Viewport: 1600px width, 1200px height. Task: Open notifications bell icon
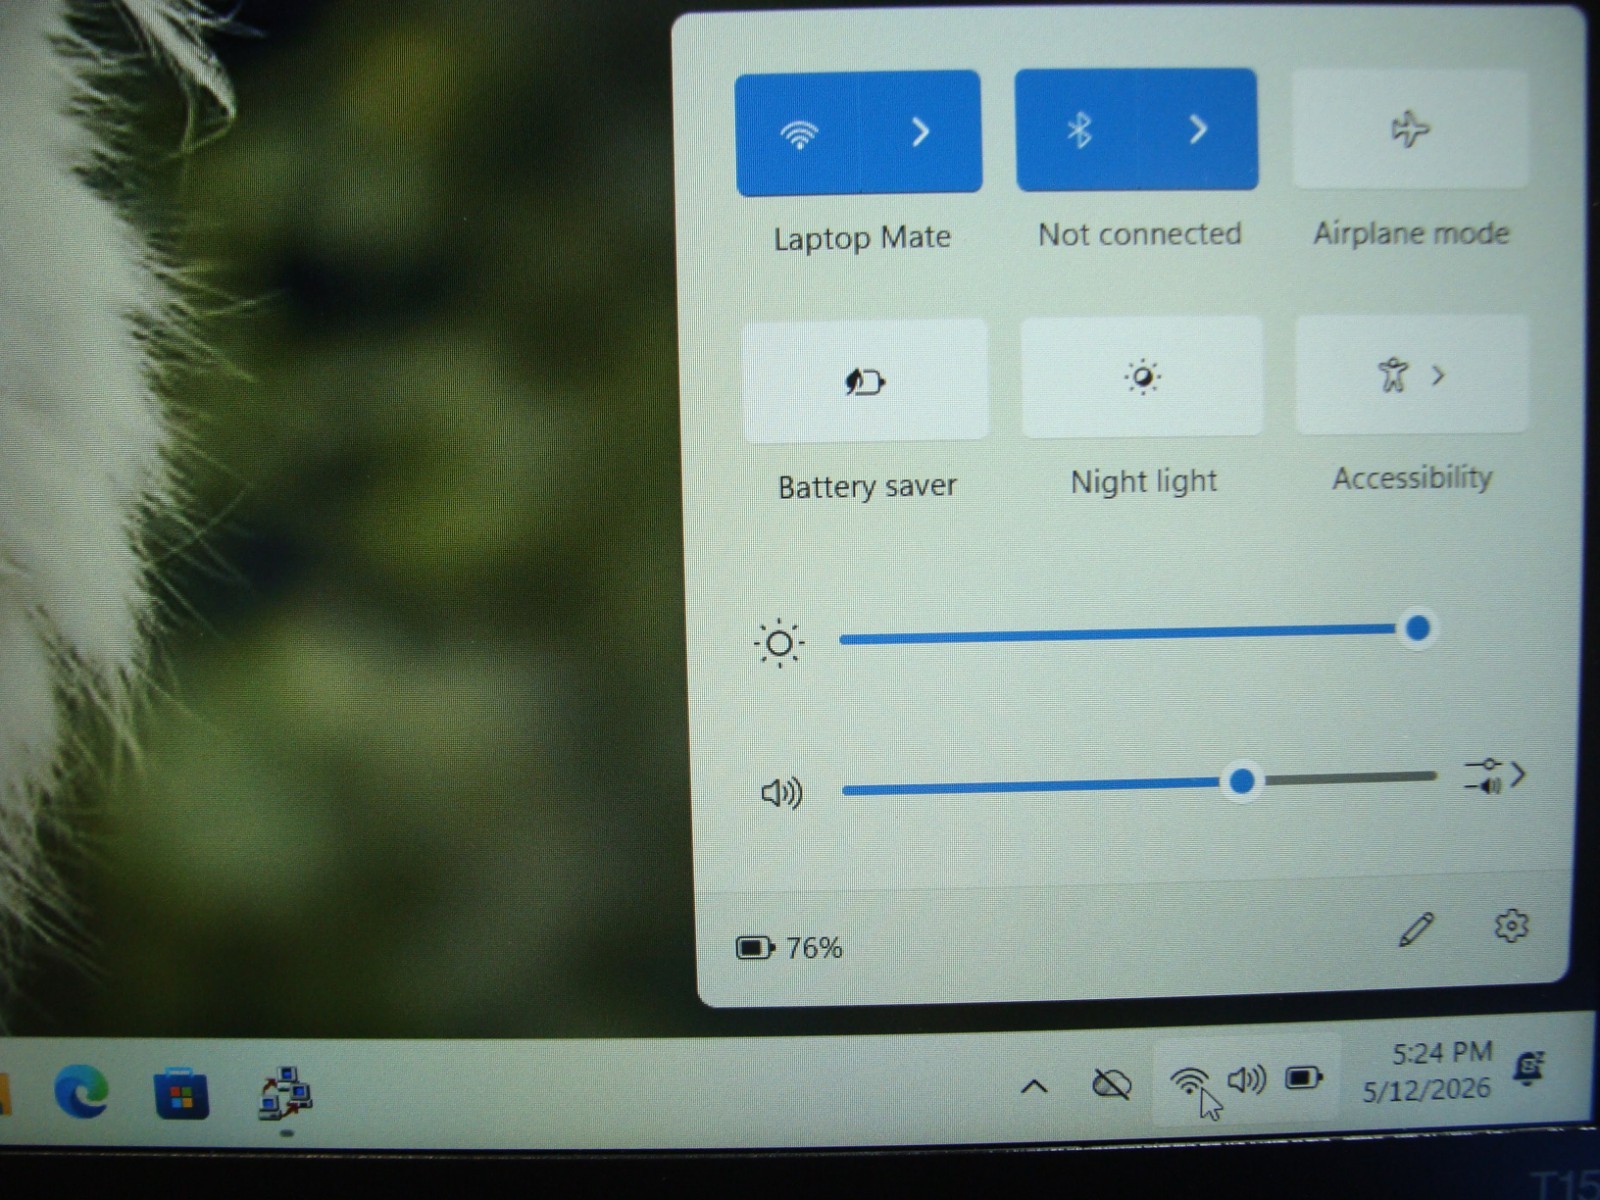1529,1067
